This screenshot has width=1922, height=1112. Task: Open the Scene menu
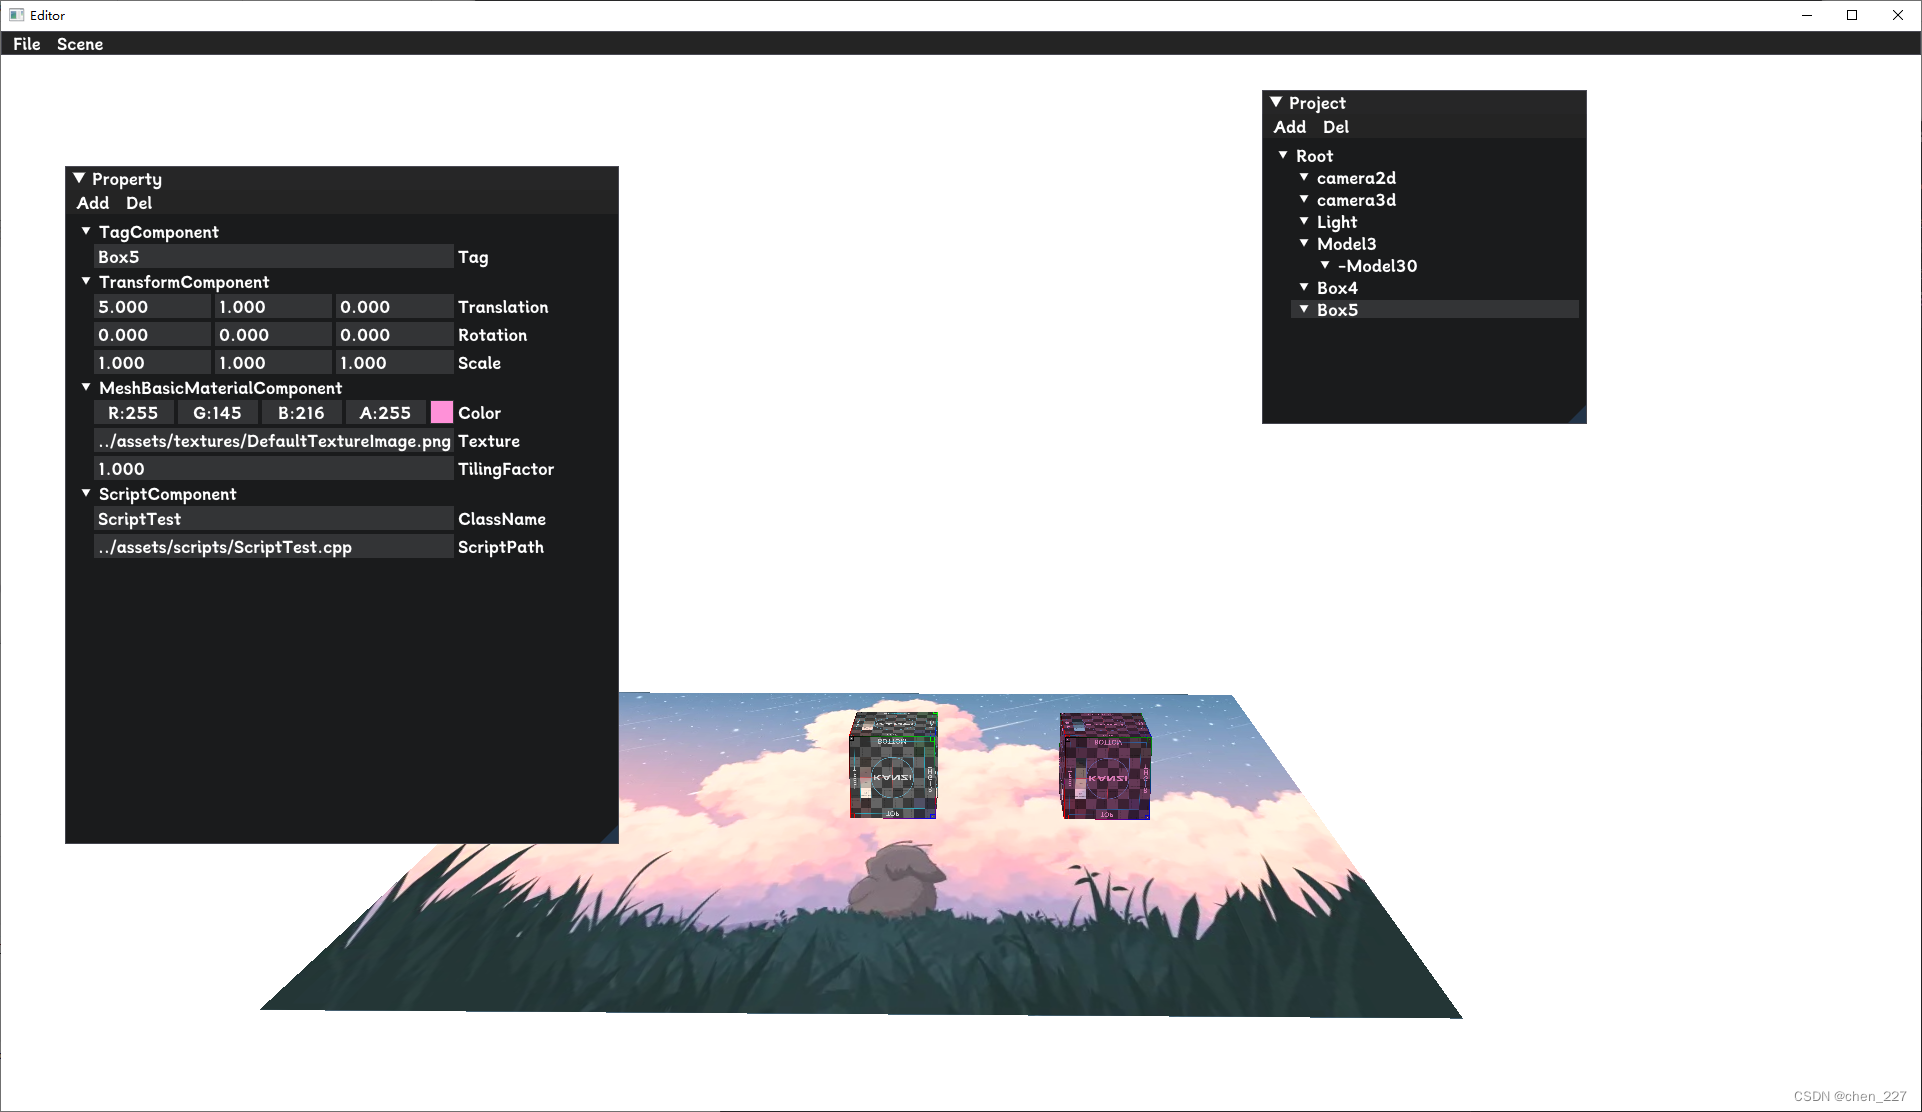[80, 44]
